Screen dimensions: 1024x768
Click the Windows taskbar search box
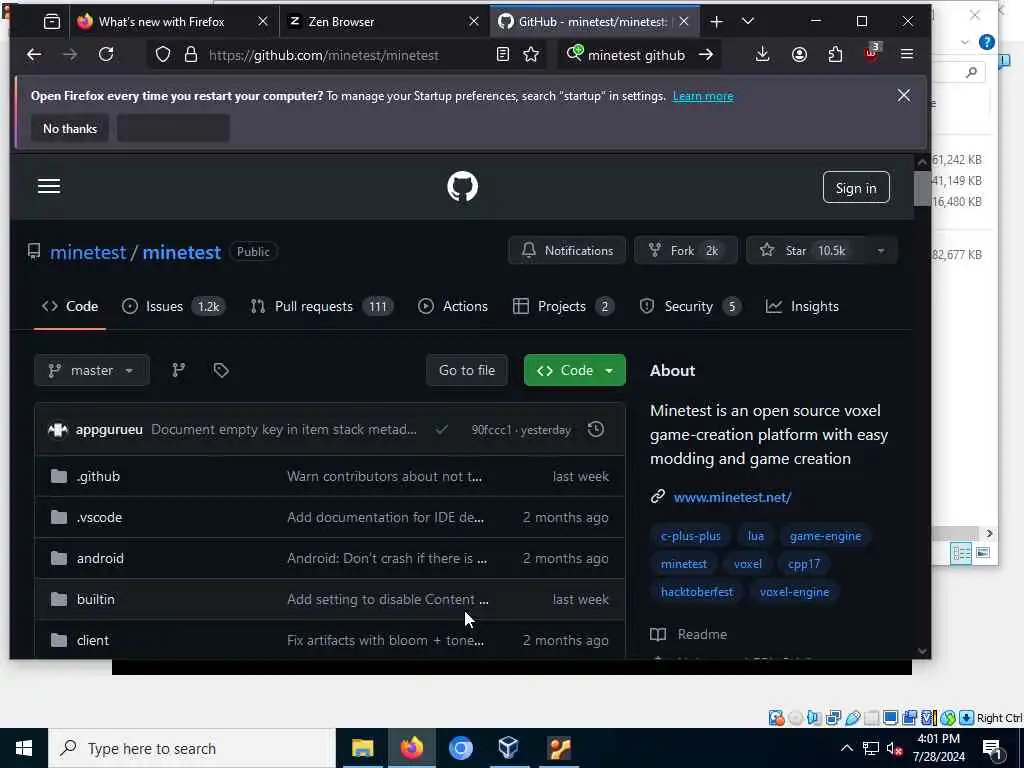[x=192, y=748]
